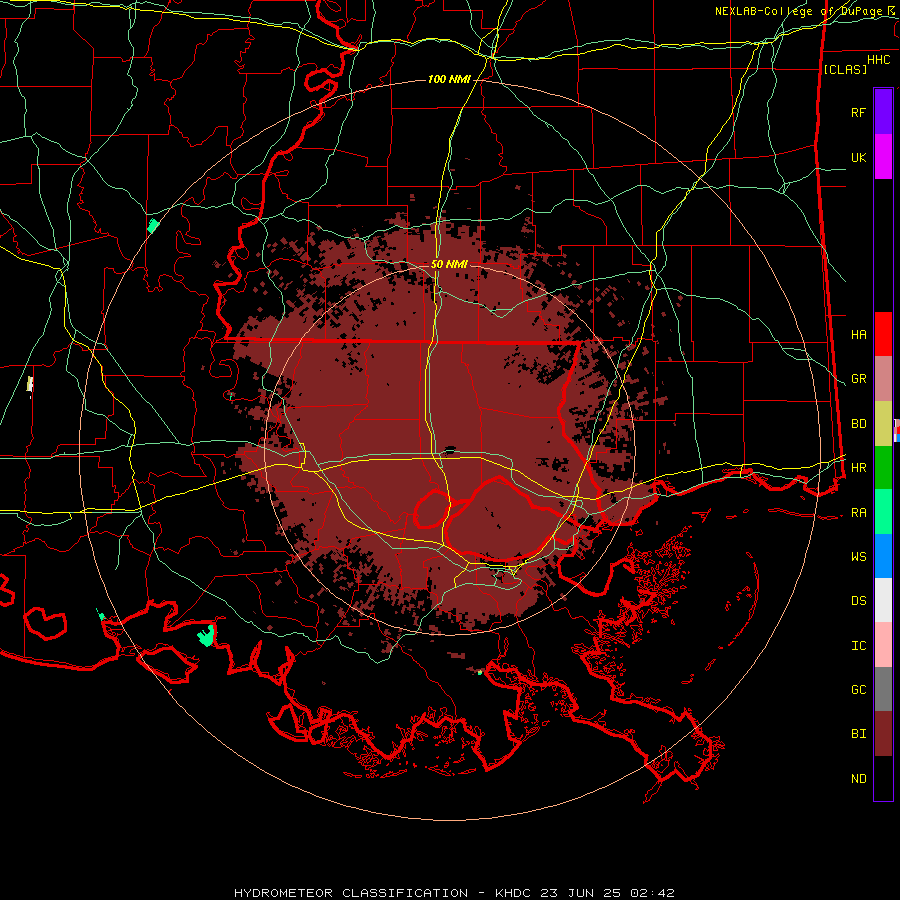The image size is (900, 900).
Task: Click the 'GC' legend label
Action: coord(858,690)
